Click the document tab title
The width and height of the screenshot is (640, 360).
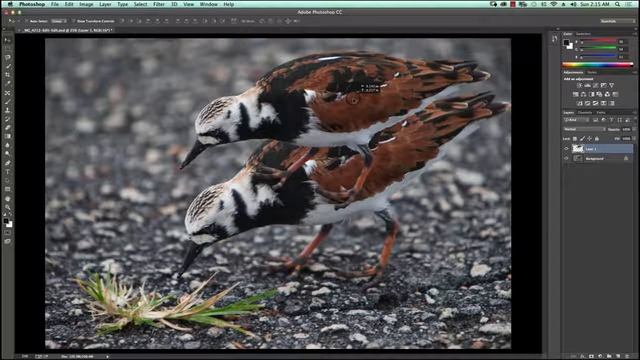pyautogui.click(x=68, y=30)
